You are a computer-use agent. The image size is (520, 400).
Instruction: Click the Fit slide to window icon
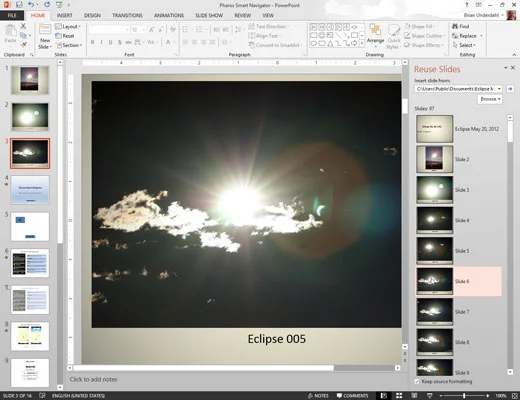tap(514, 396)
